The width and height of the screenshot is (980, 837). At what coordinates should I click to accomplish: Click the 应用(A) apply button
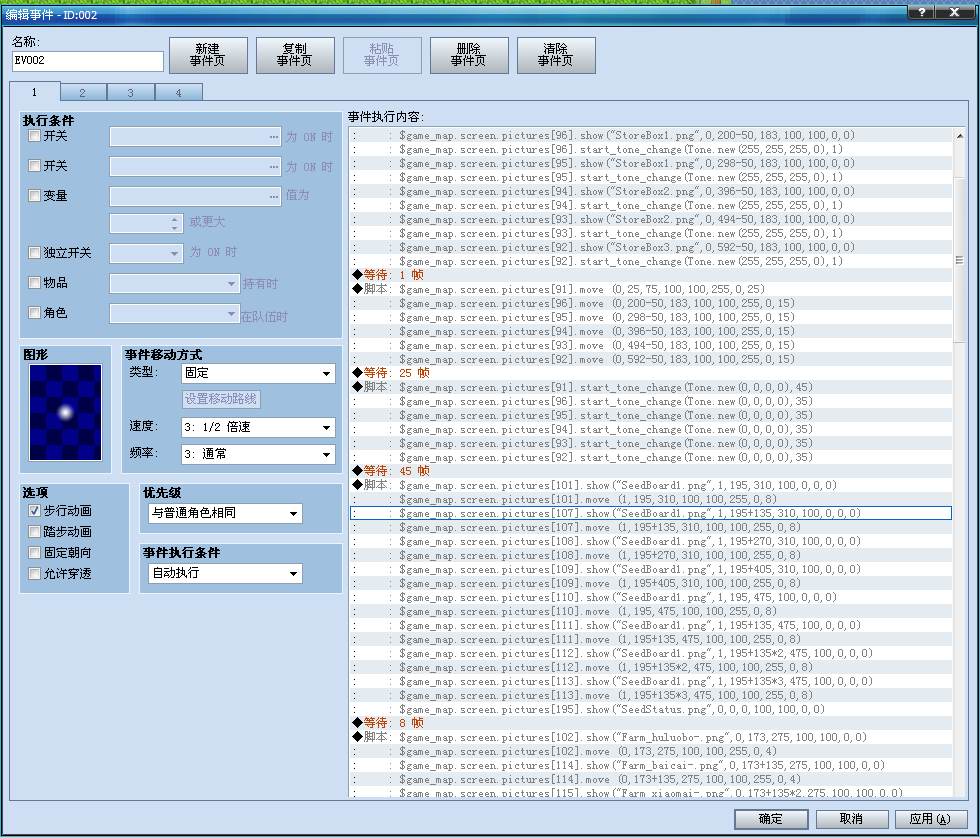pos(931,819)
